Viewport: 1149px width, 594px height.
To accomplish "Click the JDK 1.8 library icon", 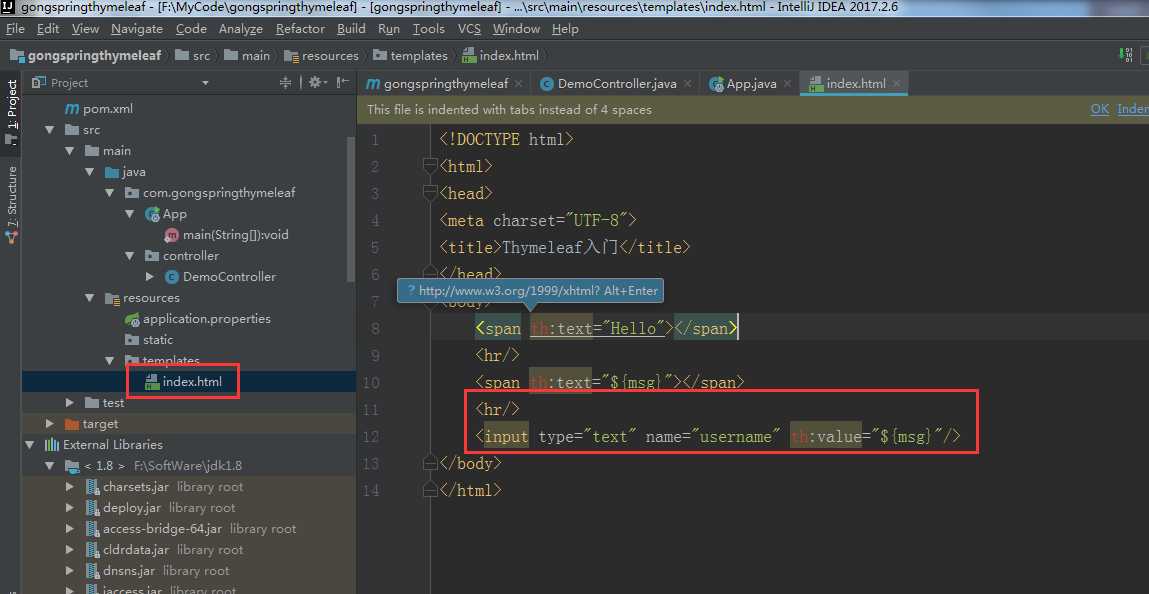I will 72,466.
